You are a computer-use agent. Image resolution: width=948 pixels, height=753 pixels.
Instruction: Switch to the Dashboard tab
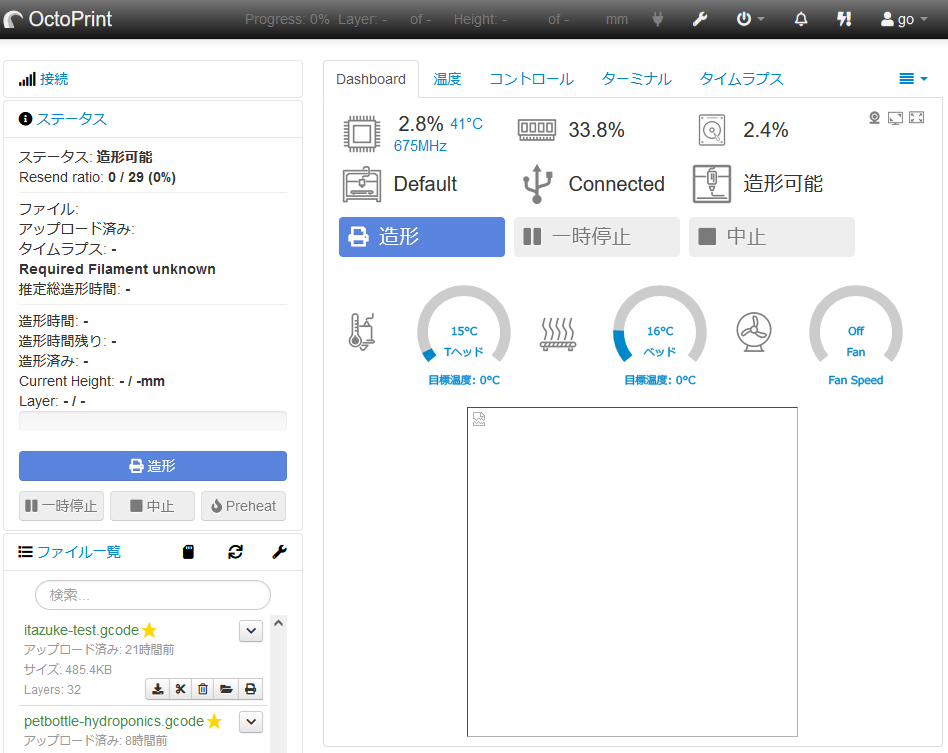[371, 79]
